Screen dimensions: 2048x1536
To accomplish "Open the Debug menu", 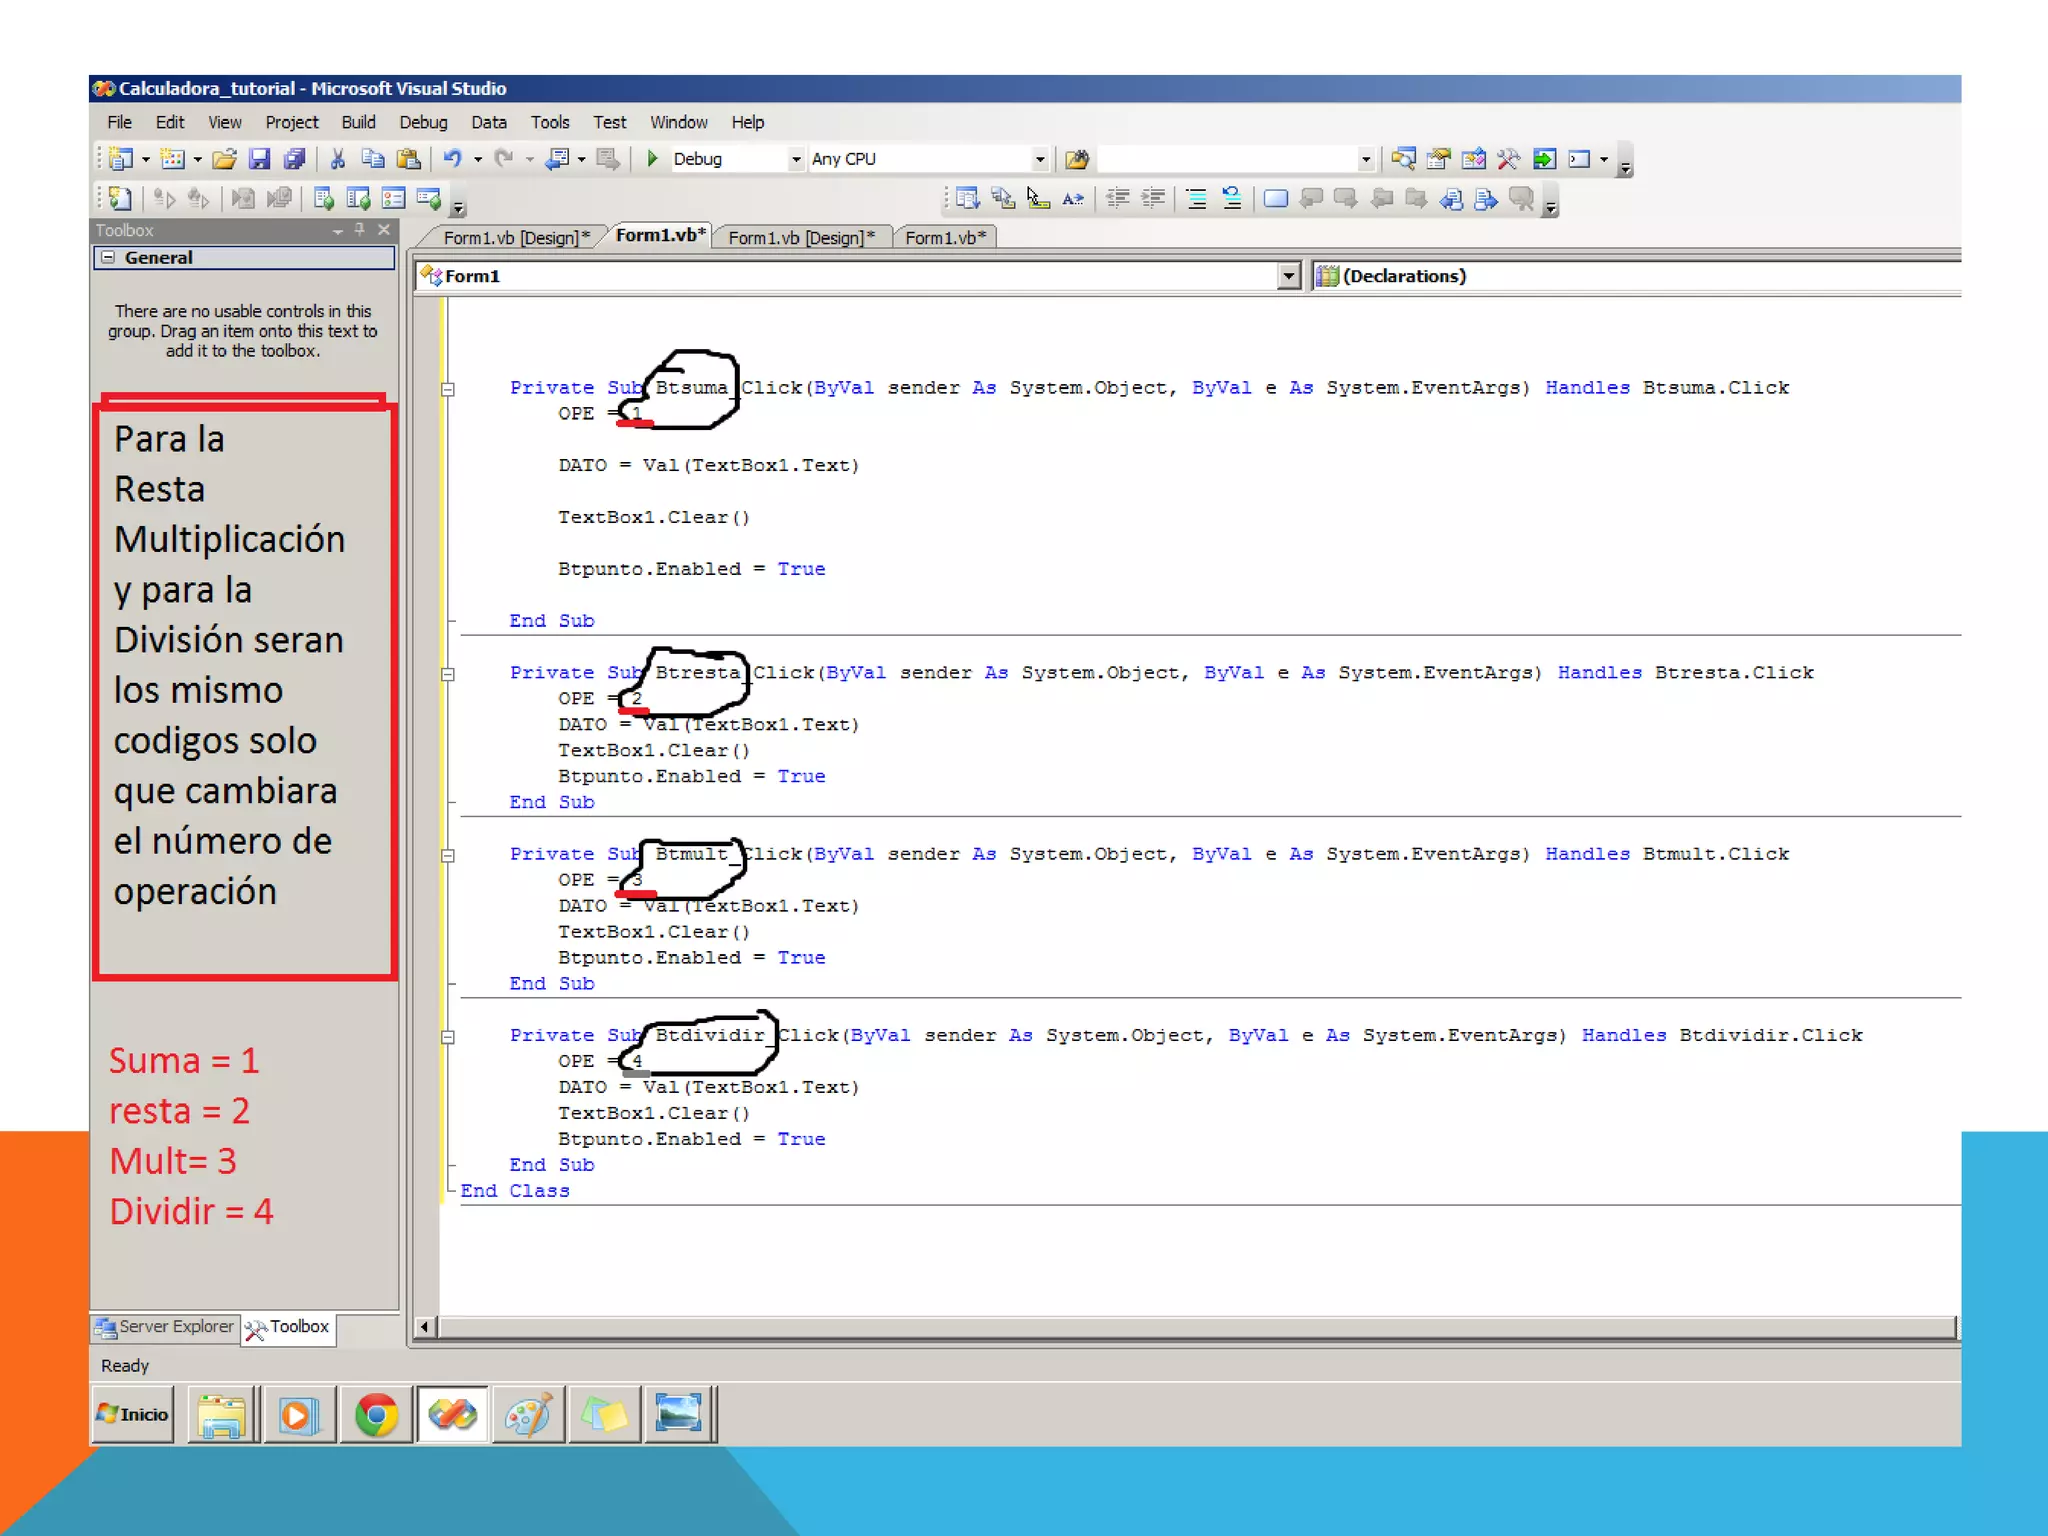I will coord(423,122).
